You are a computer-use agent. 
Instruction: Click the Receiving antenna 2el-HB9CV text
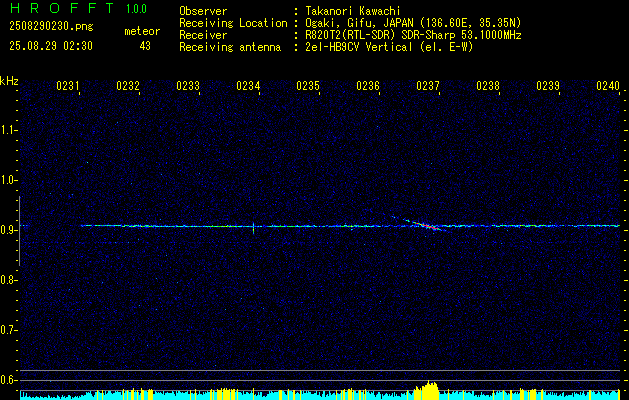click(x=389, y=47)
